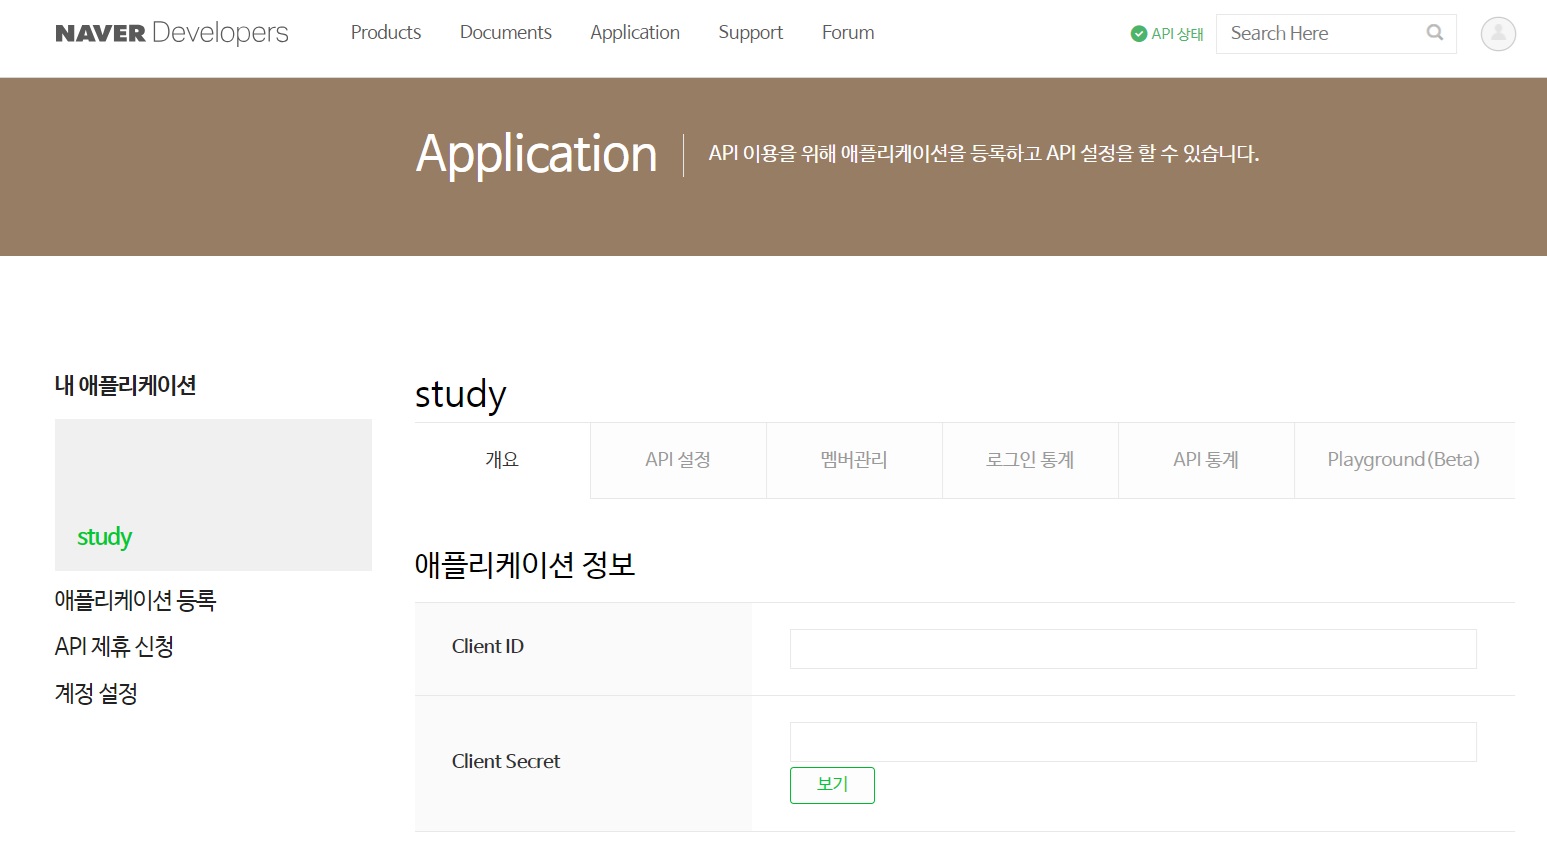Click the Client Secret label

(x=506, y=761)
